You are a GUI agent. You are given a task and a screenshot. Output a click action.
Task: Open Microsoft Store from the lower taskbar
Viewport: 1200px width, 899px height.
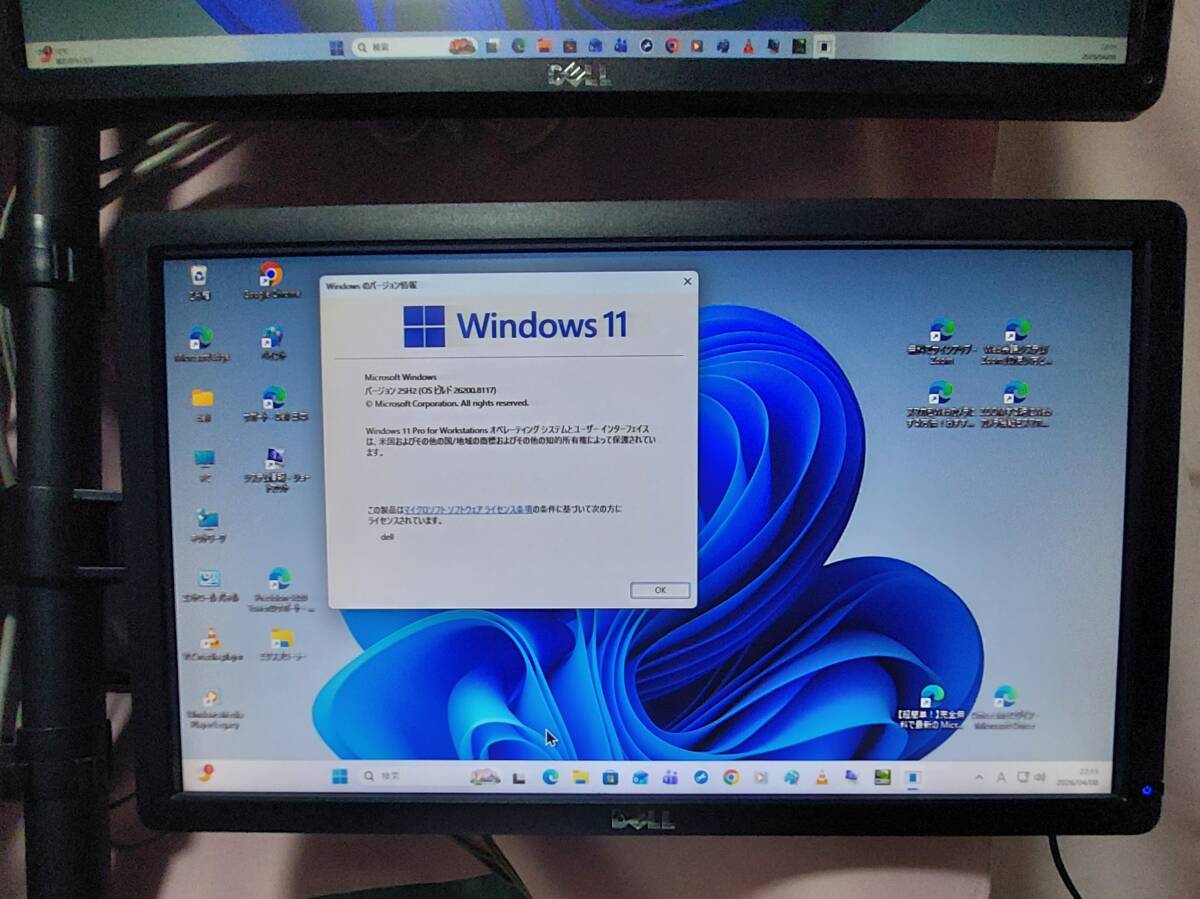coord(610,776)
